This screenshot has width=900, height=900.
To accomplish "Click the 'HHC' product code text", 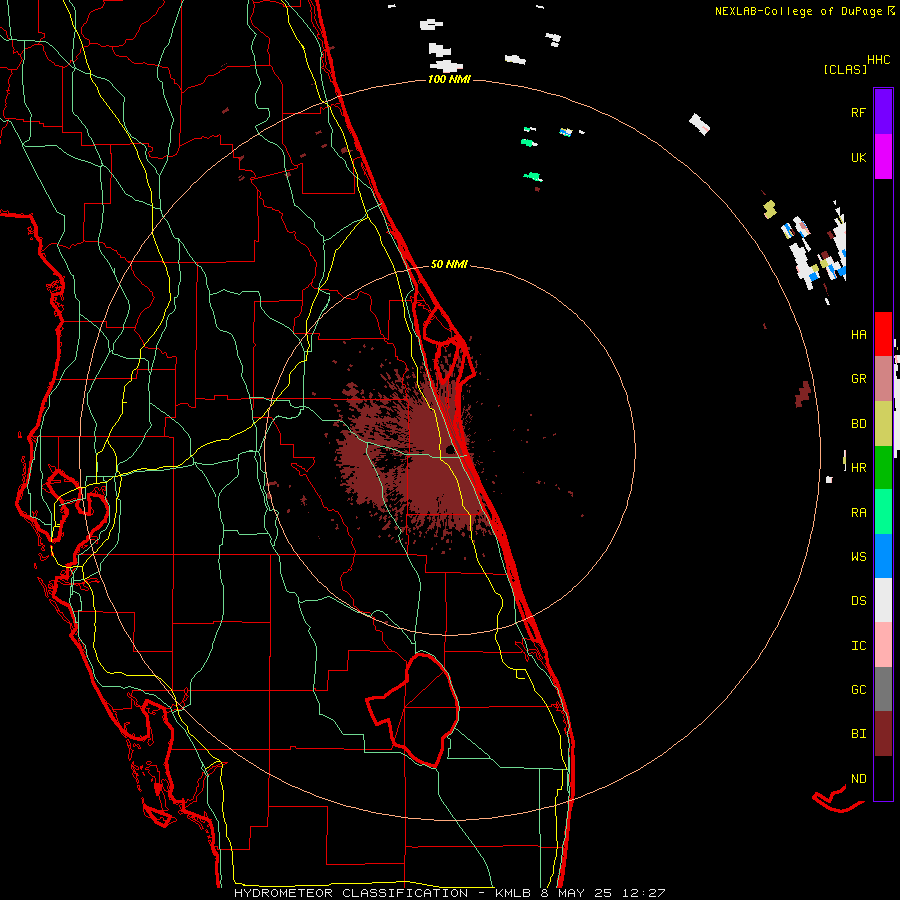I will click(x=879, y=60).
